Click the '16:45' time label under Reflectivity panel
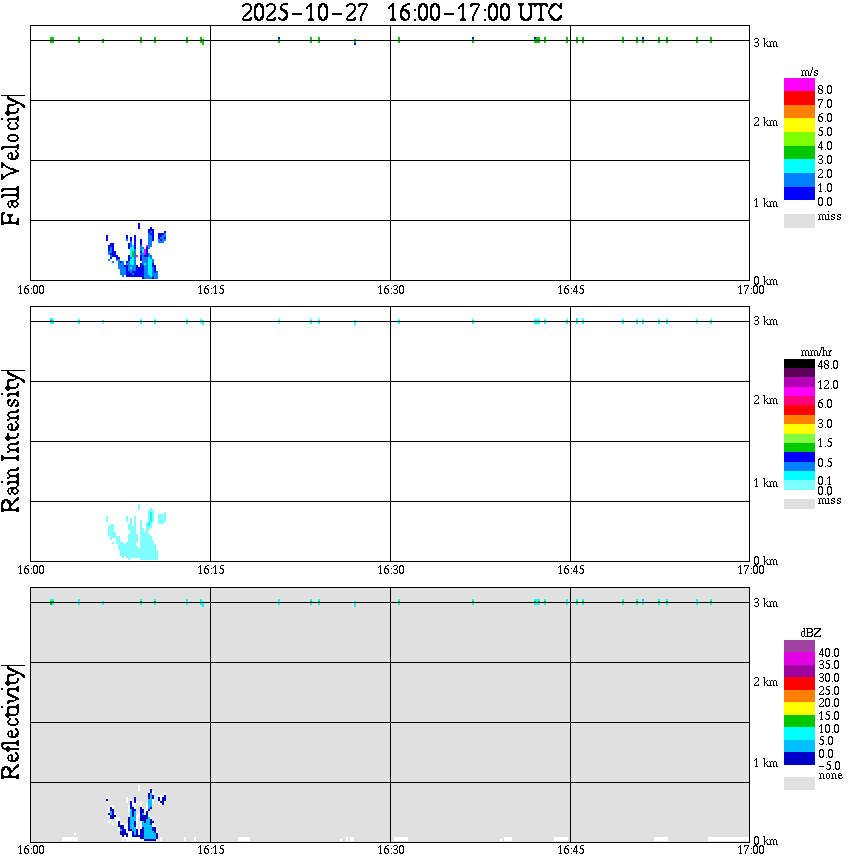 (571, 850)
